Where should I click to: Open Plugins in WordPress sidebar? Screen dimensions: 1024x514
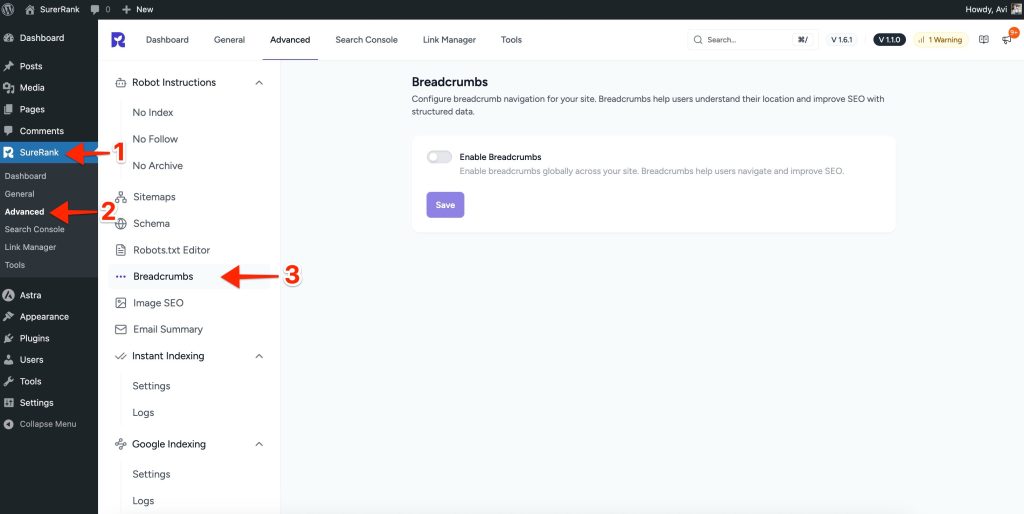coord(34,338)
